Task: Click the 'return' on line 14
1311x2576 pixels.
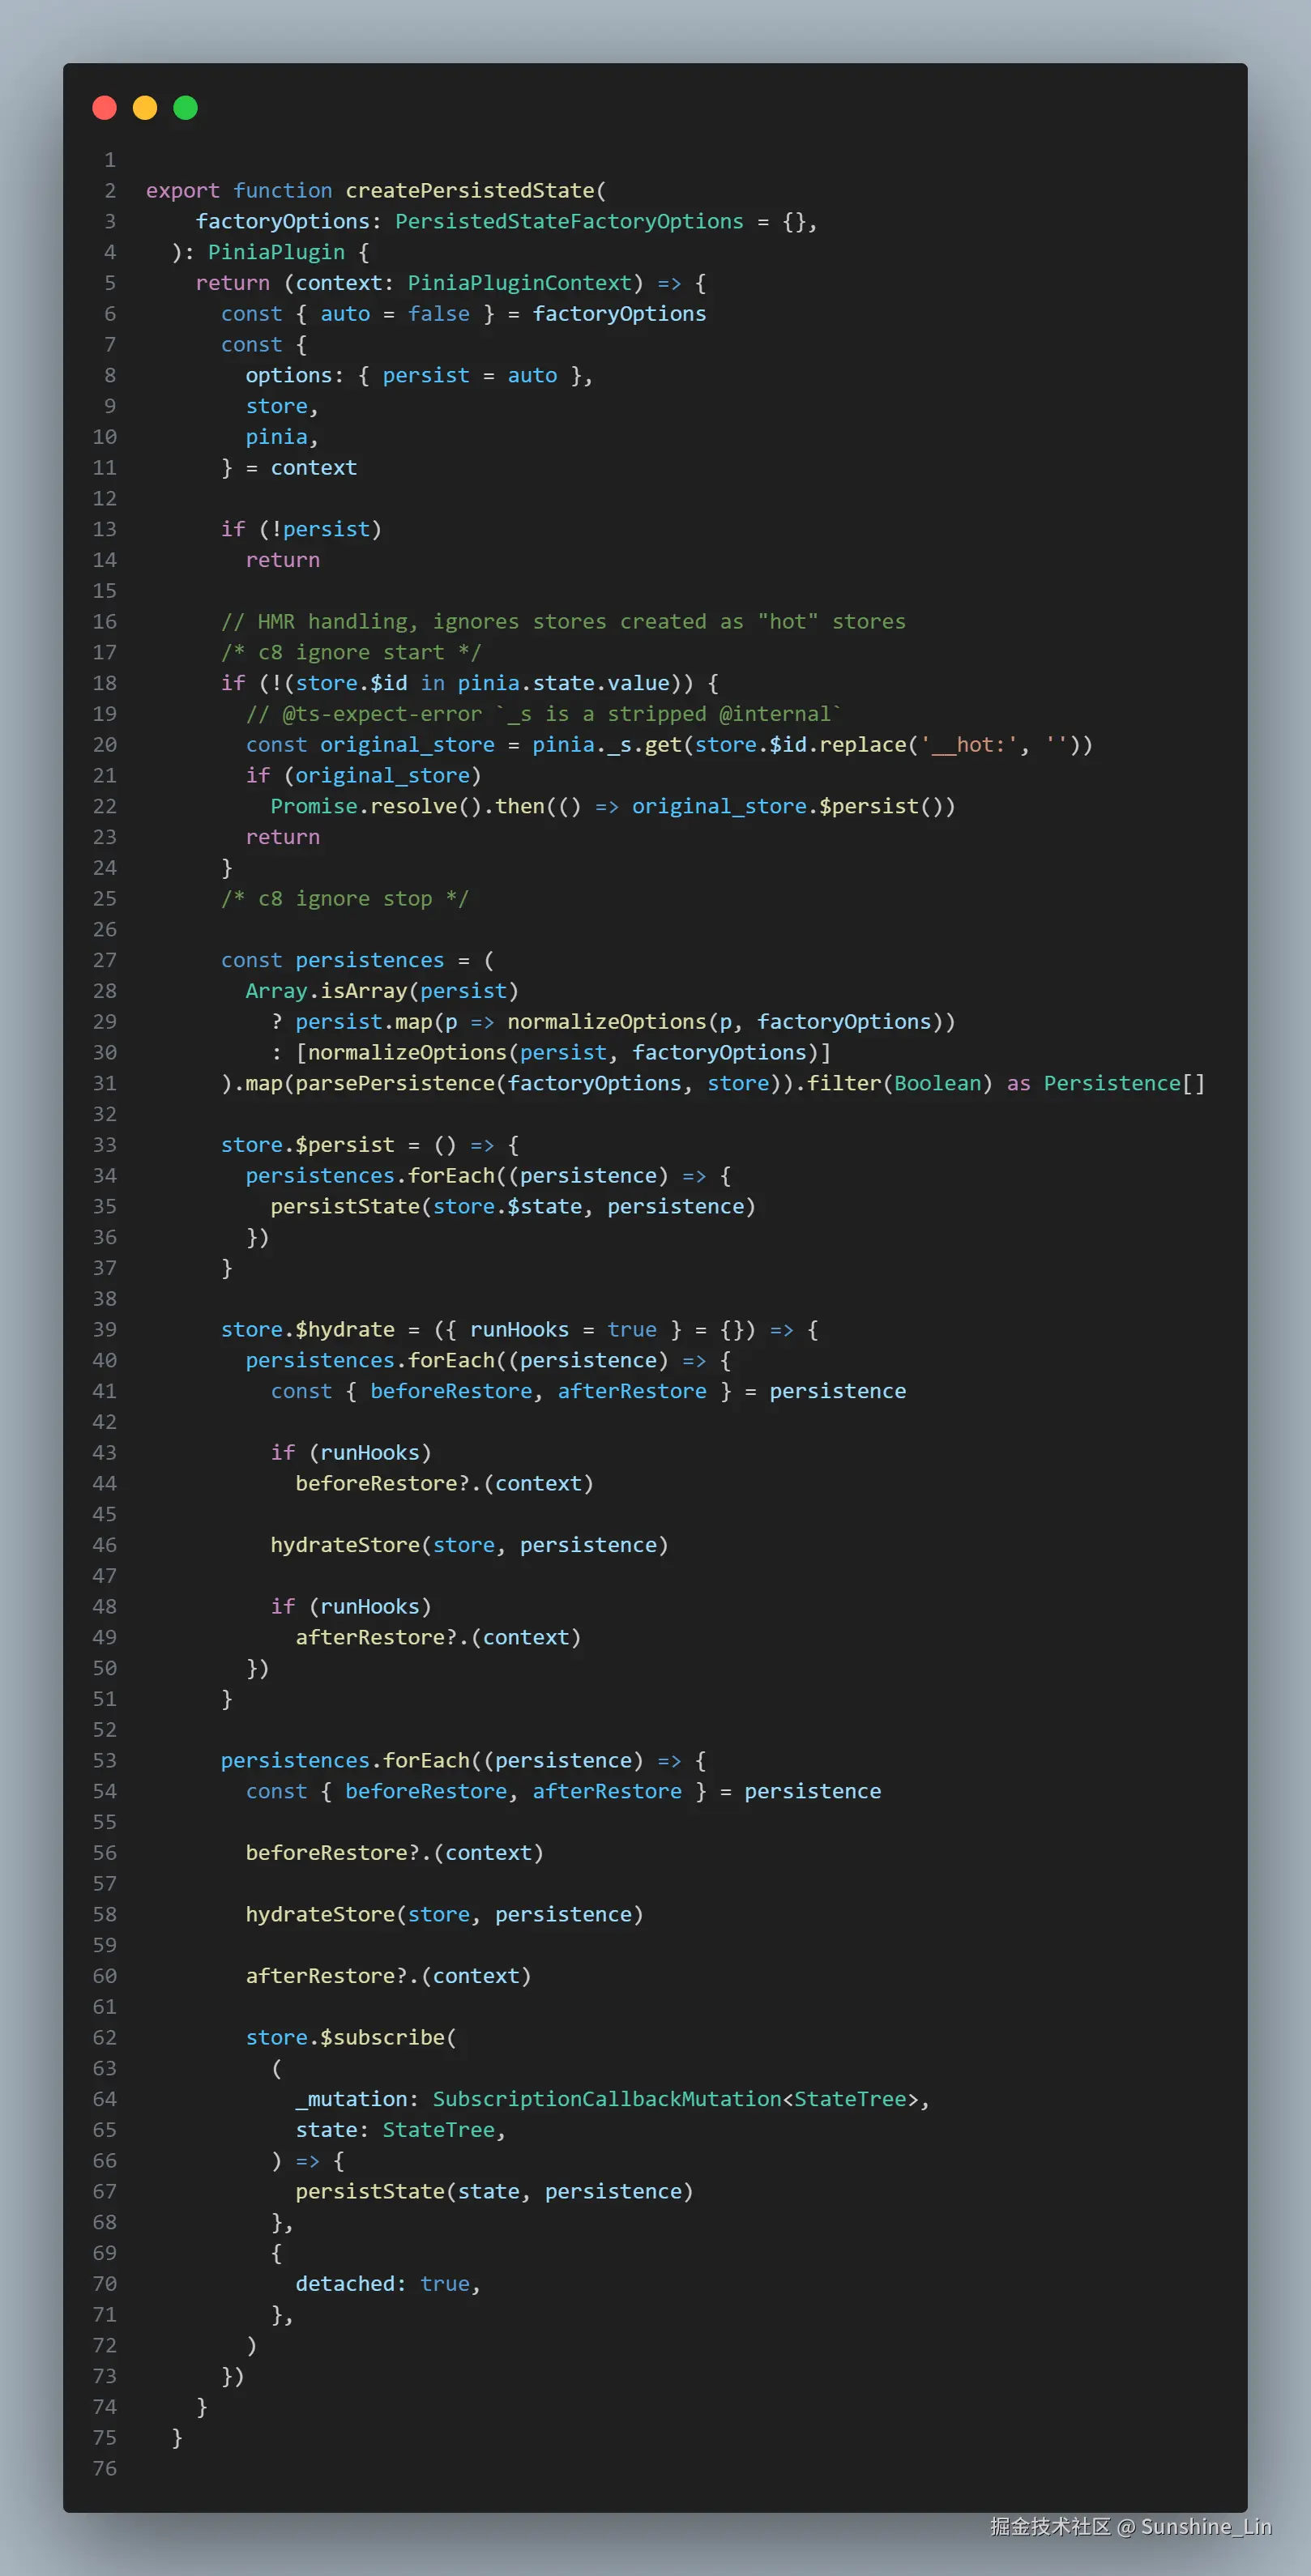Action: tap(283, 560)
